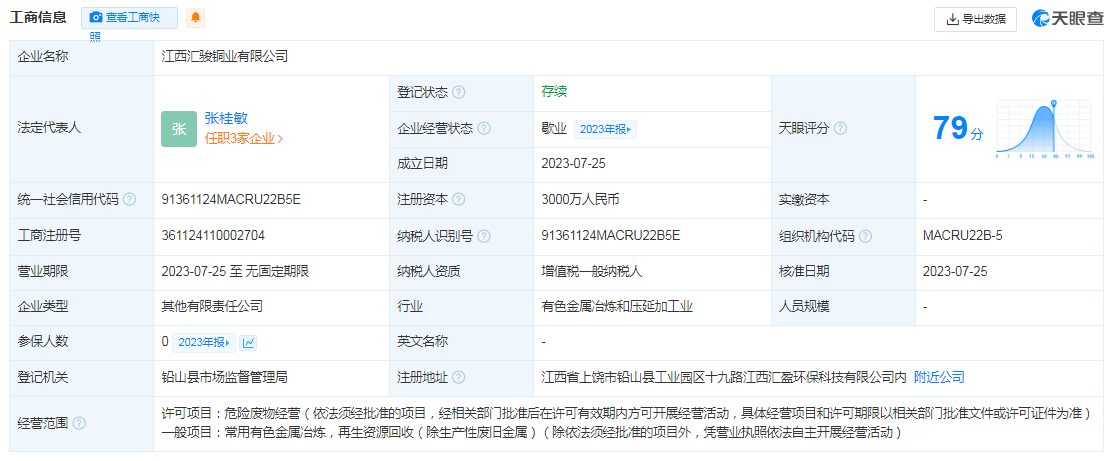Open help icon next to 经营范围
1105x461 pixels.
point(79,424)
